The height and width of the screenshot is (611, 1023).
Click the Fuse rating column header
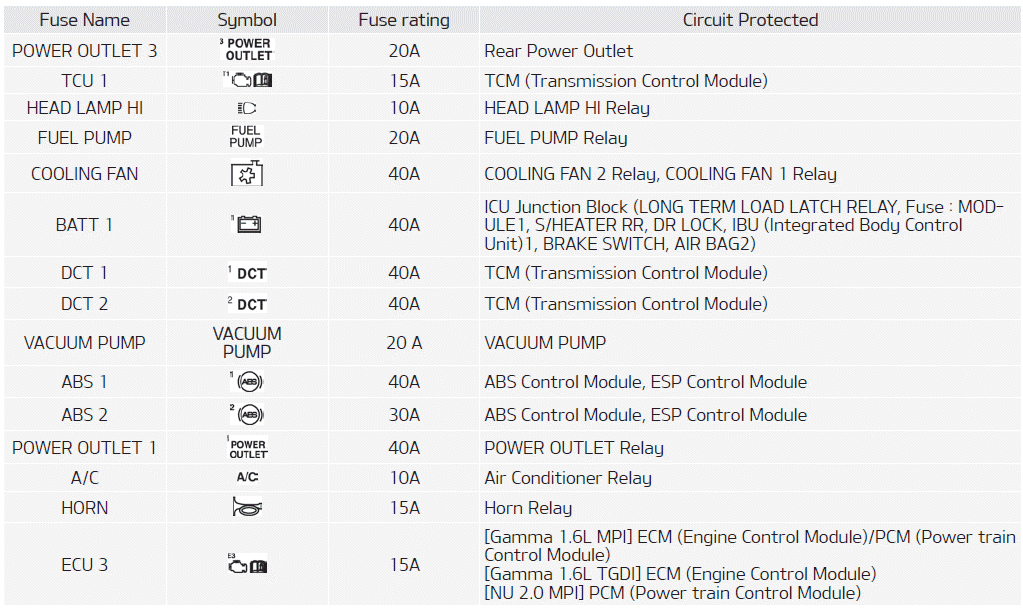coord(404,20)
